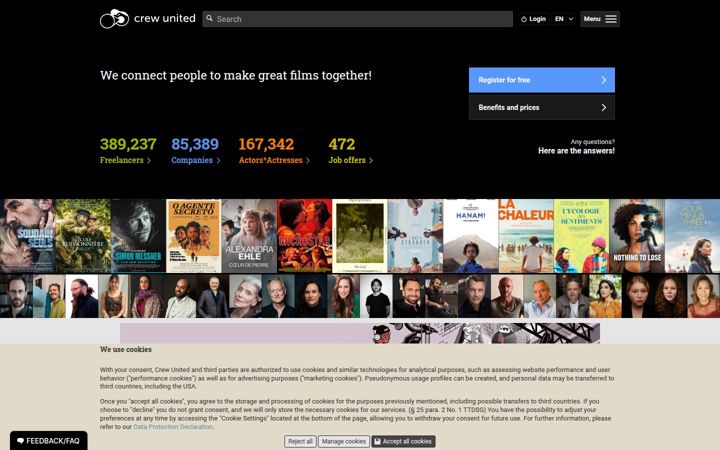Click the Login button
720x450 pixels.
coord(533,19)
